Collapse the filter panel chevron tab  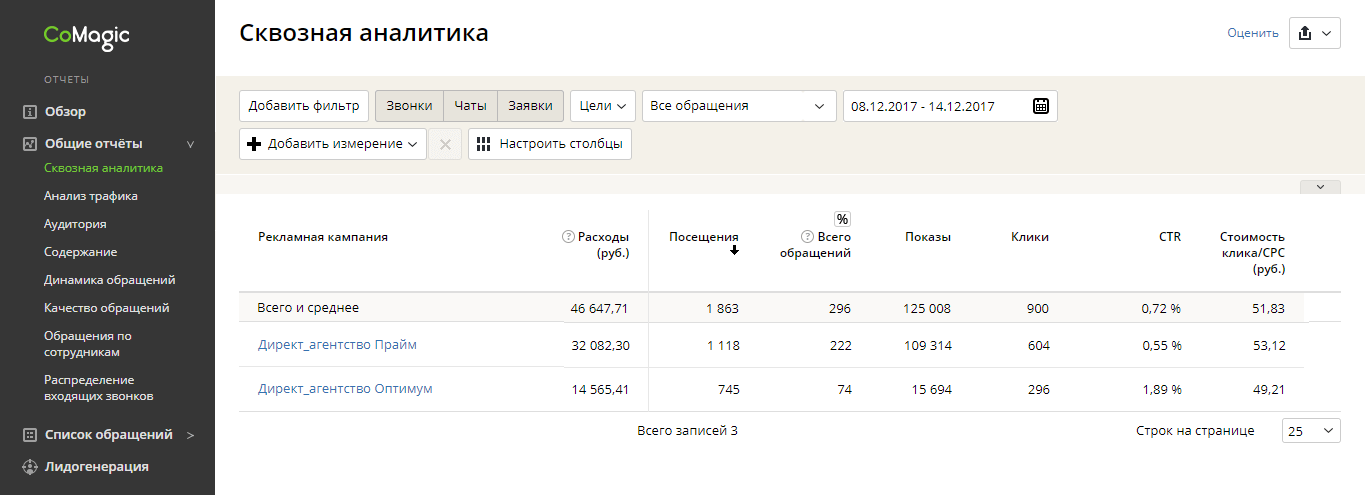1320,186
